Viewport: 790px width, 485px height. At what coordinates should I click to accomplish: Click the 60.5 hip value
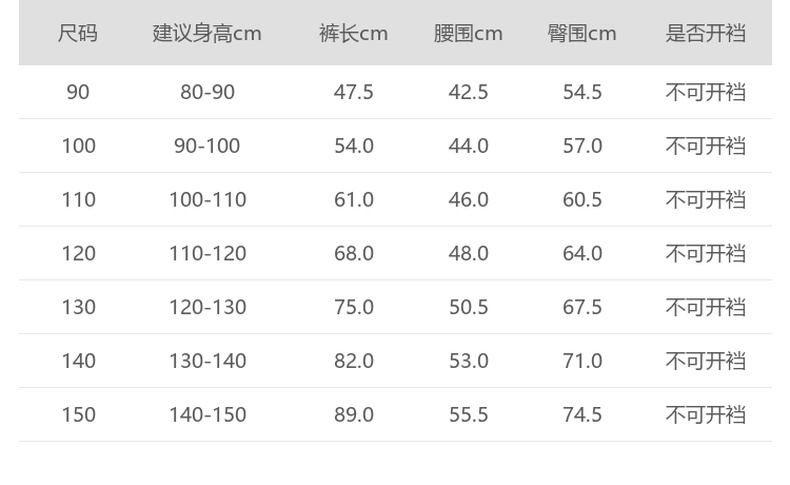pyautogui.click(x=582, y=200)
